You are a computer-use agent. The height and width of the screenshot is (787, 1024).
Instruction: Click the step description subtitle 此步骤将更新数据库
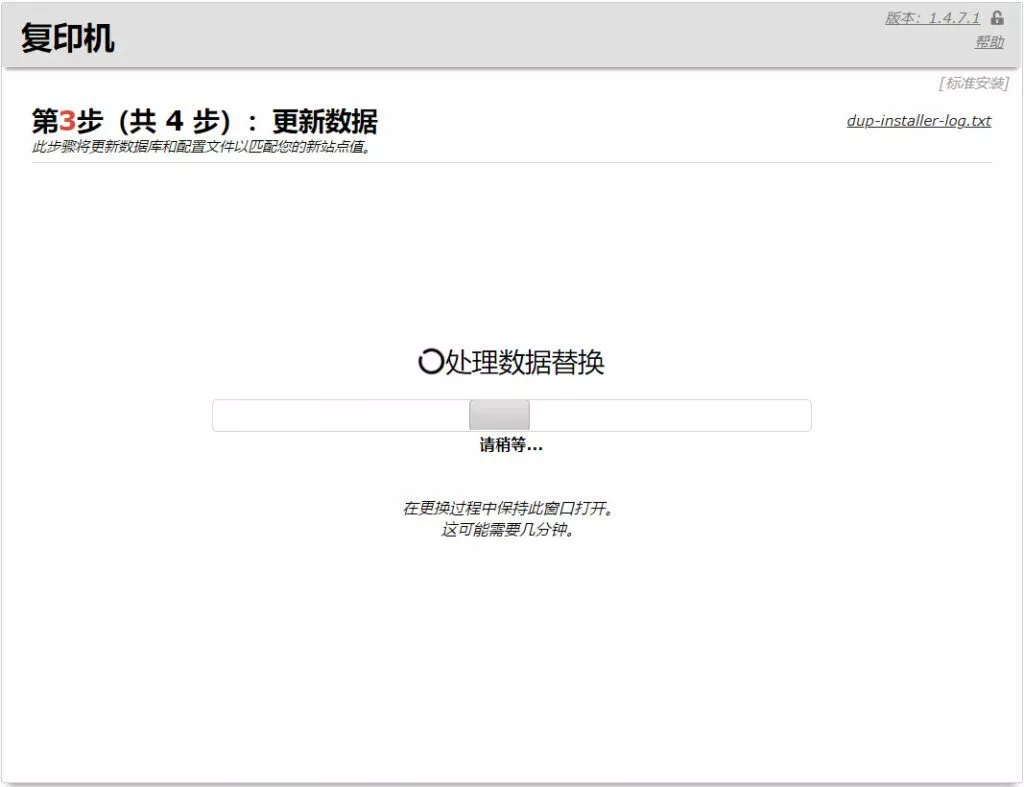202,147
